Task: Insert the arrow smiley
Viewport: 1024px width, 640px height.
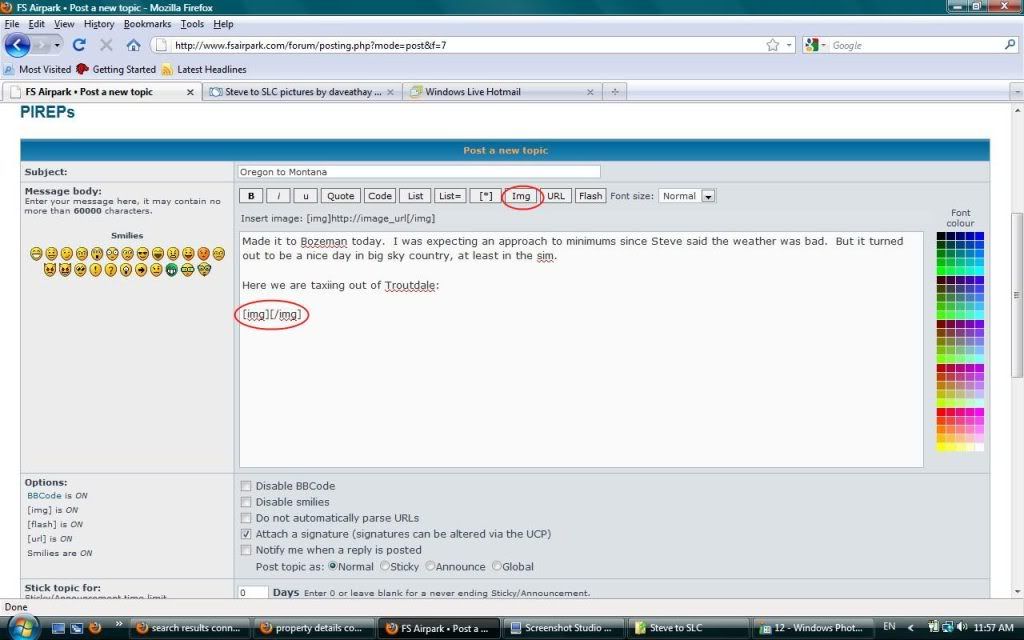Action: click(x=141, y=269)
